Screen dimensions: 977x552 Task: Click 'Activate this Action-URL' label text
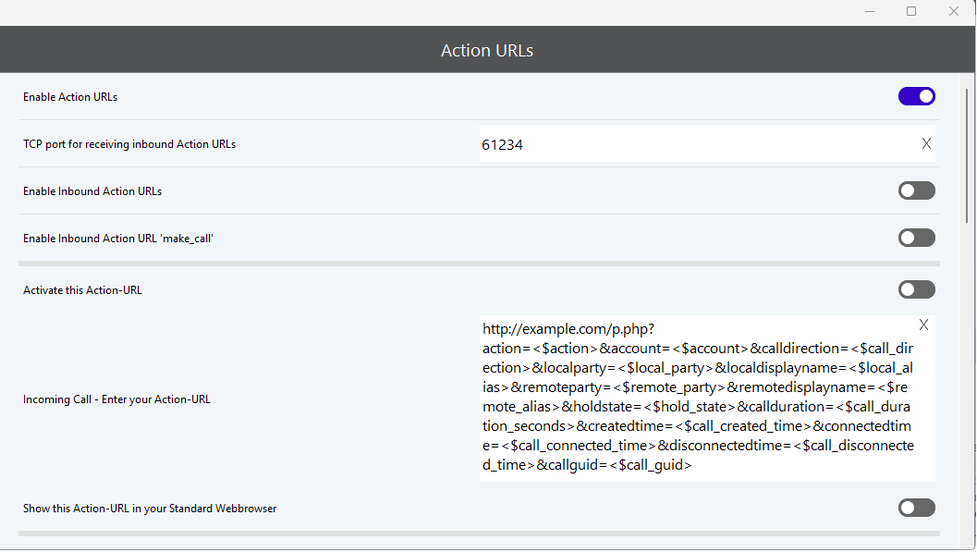coord(82,290)
